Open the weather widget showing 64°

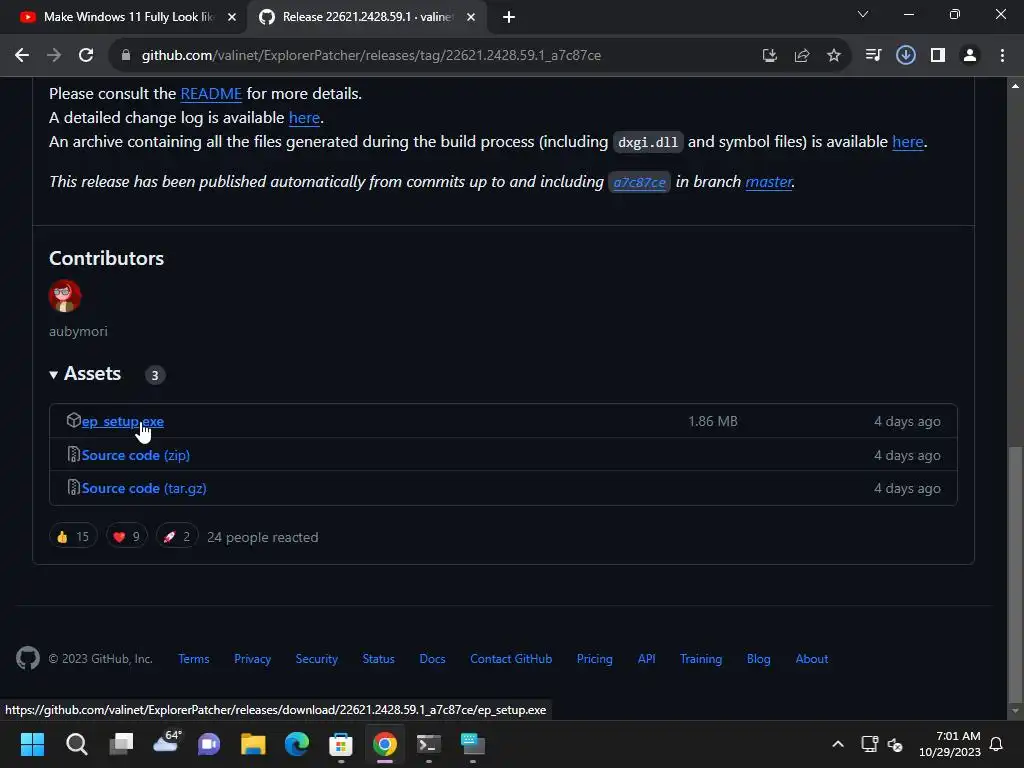(x=166, y=742)
